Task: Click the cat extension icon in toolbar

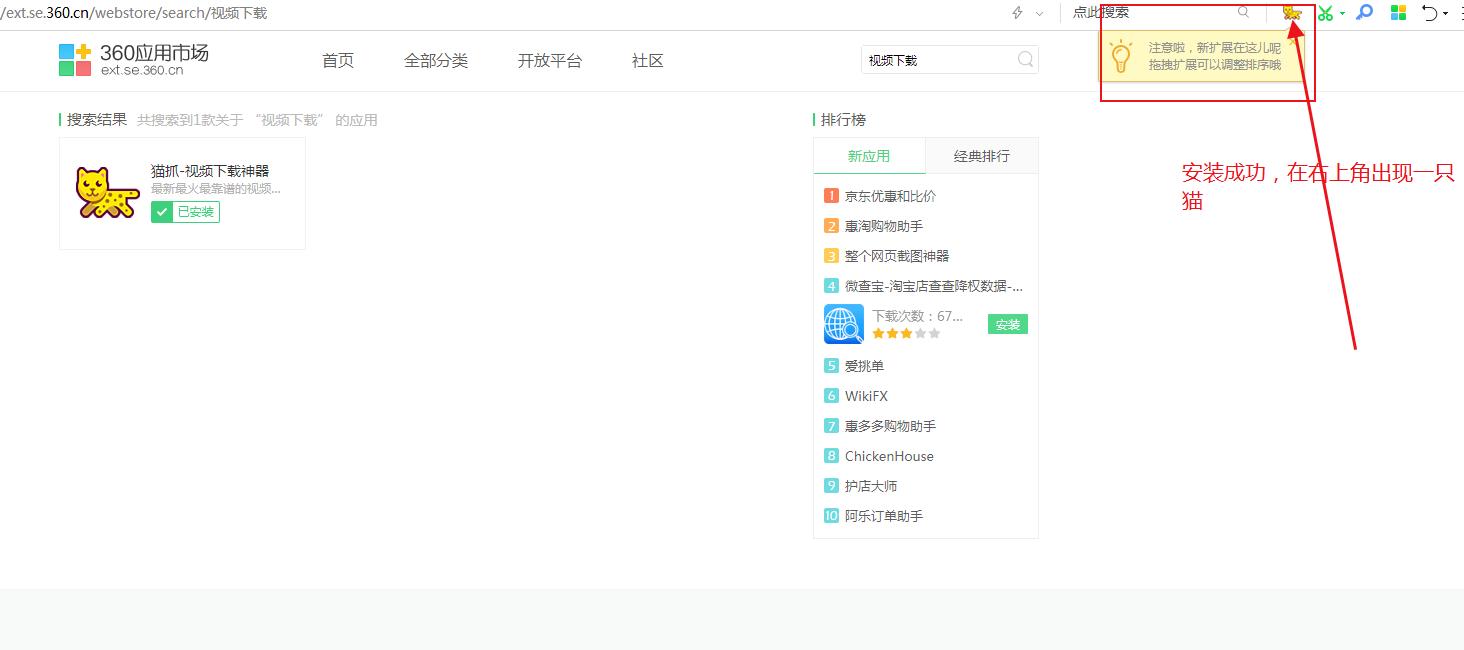Action: click(x=1292, y=13)
